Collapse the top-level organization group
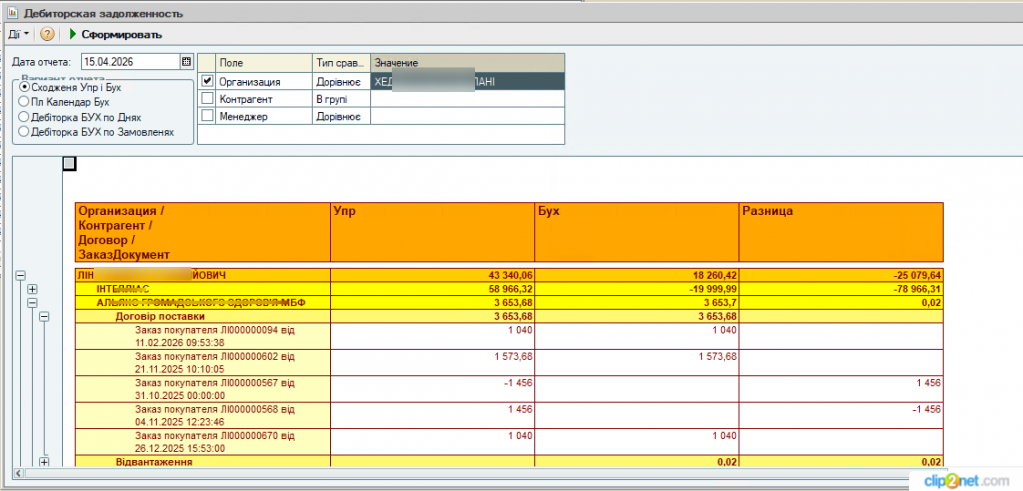Screen dimensions: 1023x491 (20, 276)
